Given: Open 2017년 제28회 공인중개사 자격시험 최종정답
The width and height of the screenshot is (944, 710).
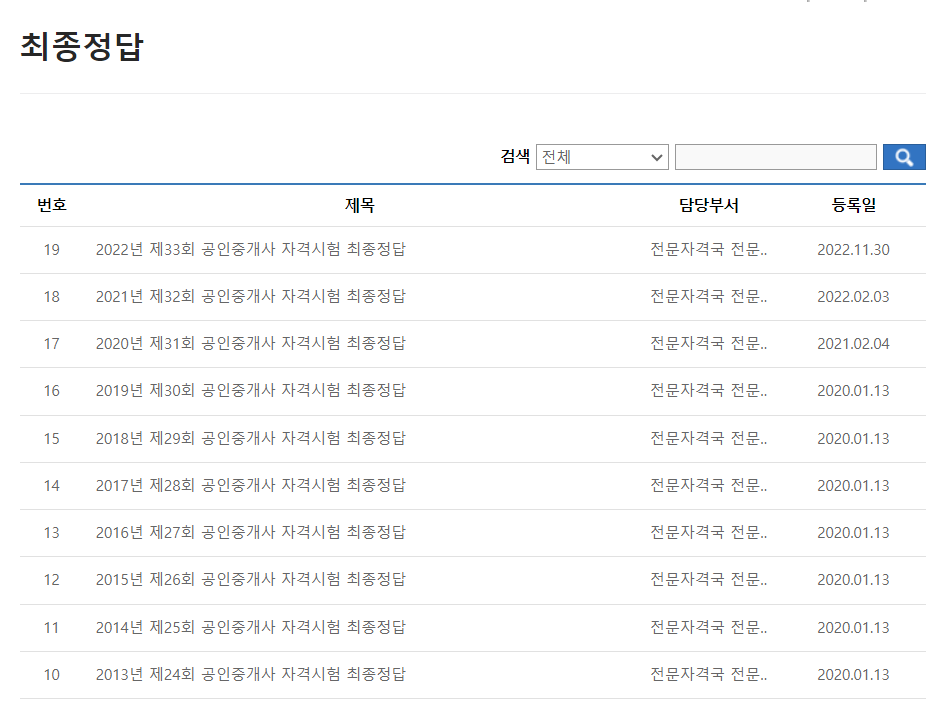Looking at the screenshot, I should tap(250, 485).
